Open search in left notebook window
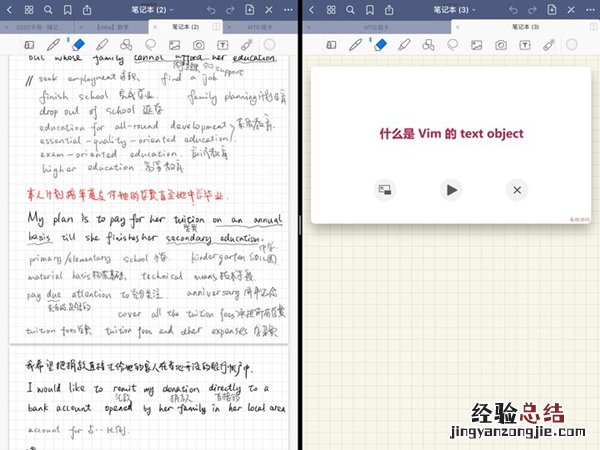 click(48, 10)
